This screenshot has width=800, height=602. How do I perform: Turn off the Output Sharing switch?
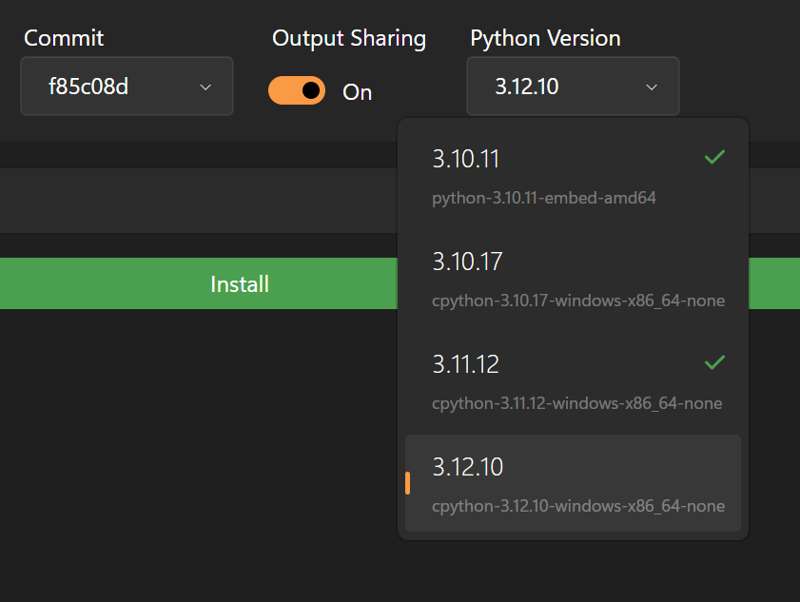(x=297, y=91)
